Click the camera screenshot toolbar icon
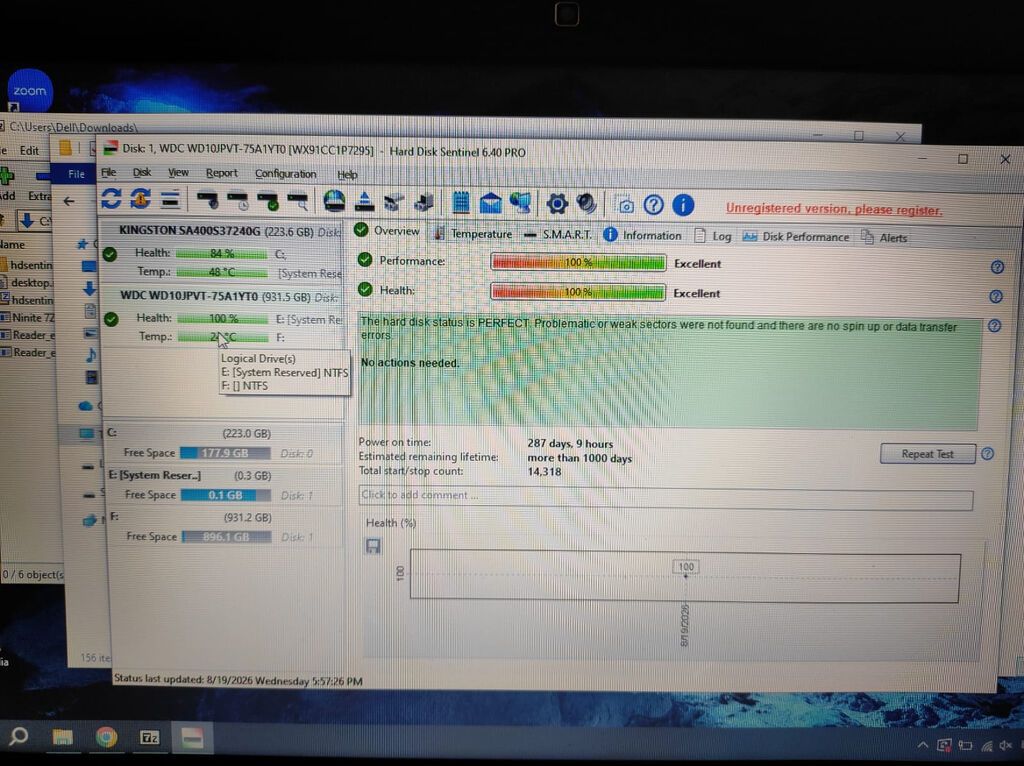1024x766 pixels. tap(625, 205)
